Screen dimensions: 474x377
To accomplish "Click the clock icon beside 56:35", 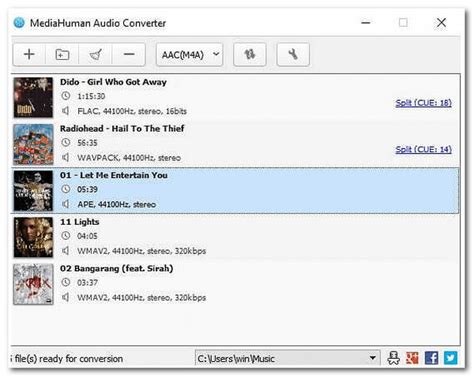I will [x=66, y=143].
